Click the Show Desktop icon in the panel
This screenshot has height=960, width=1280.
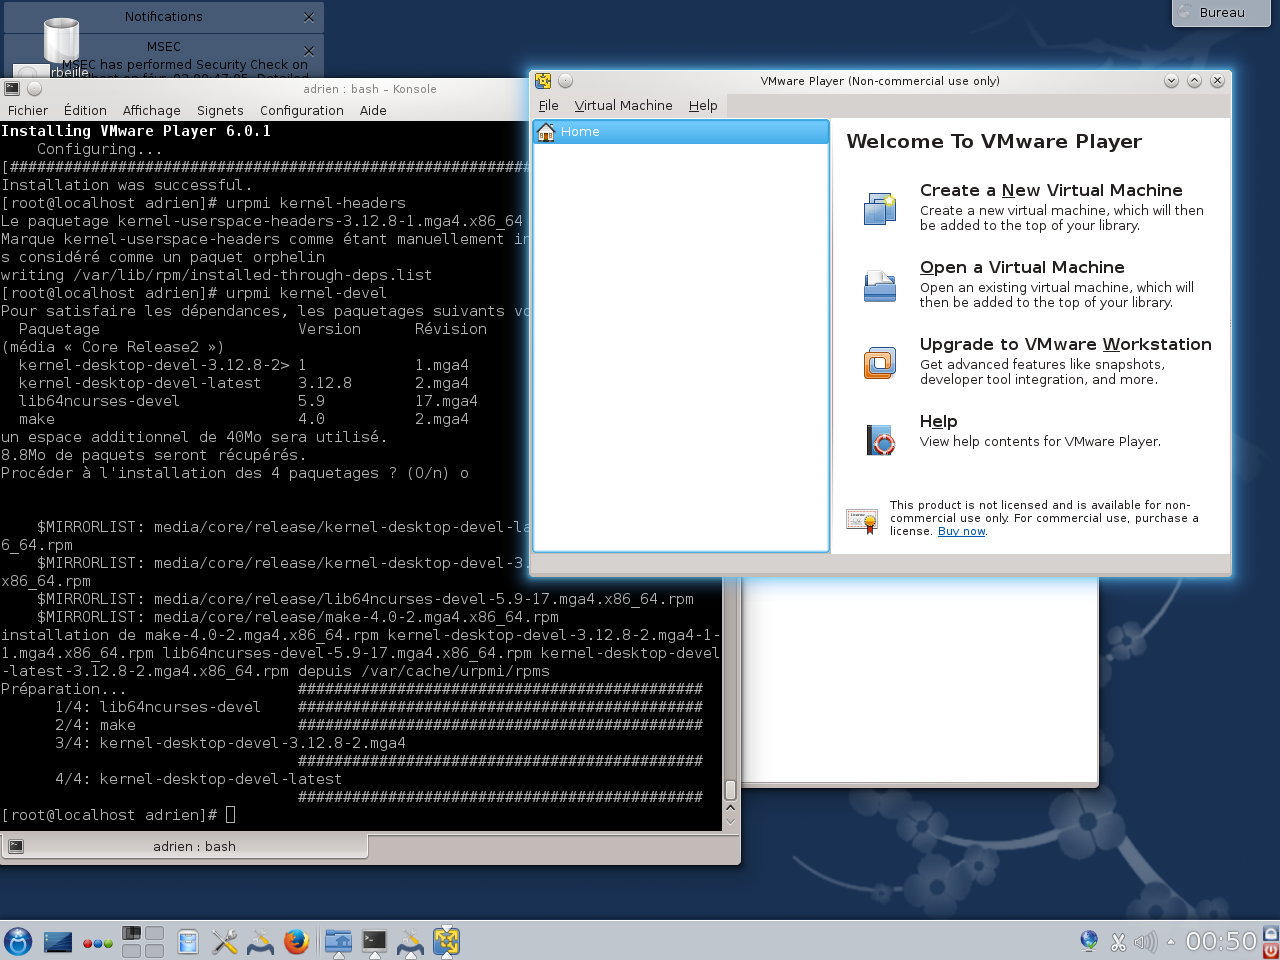(58, 941)
